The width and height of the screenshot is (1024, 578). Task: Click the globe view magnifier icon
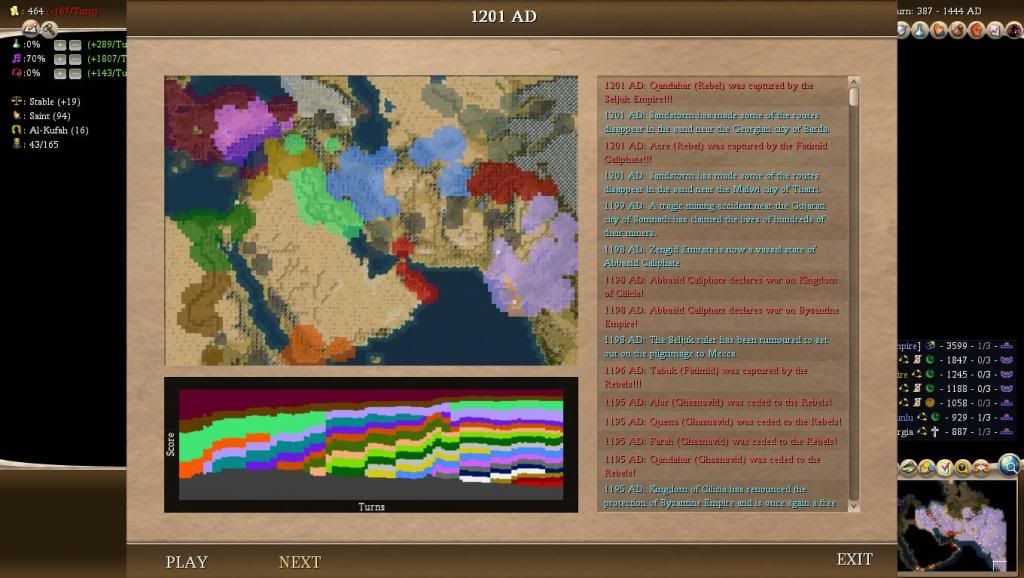click(1010, 465)
